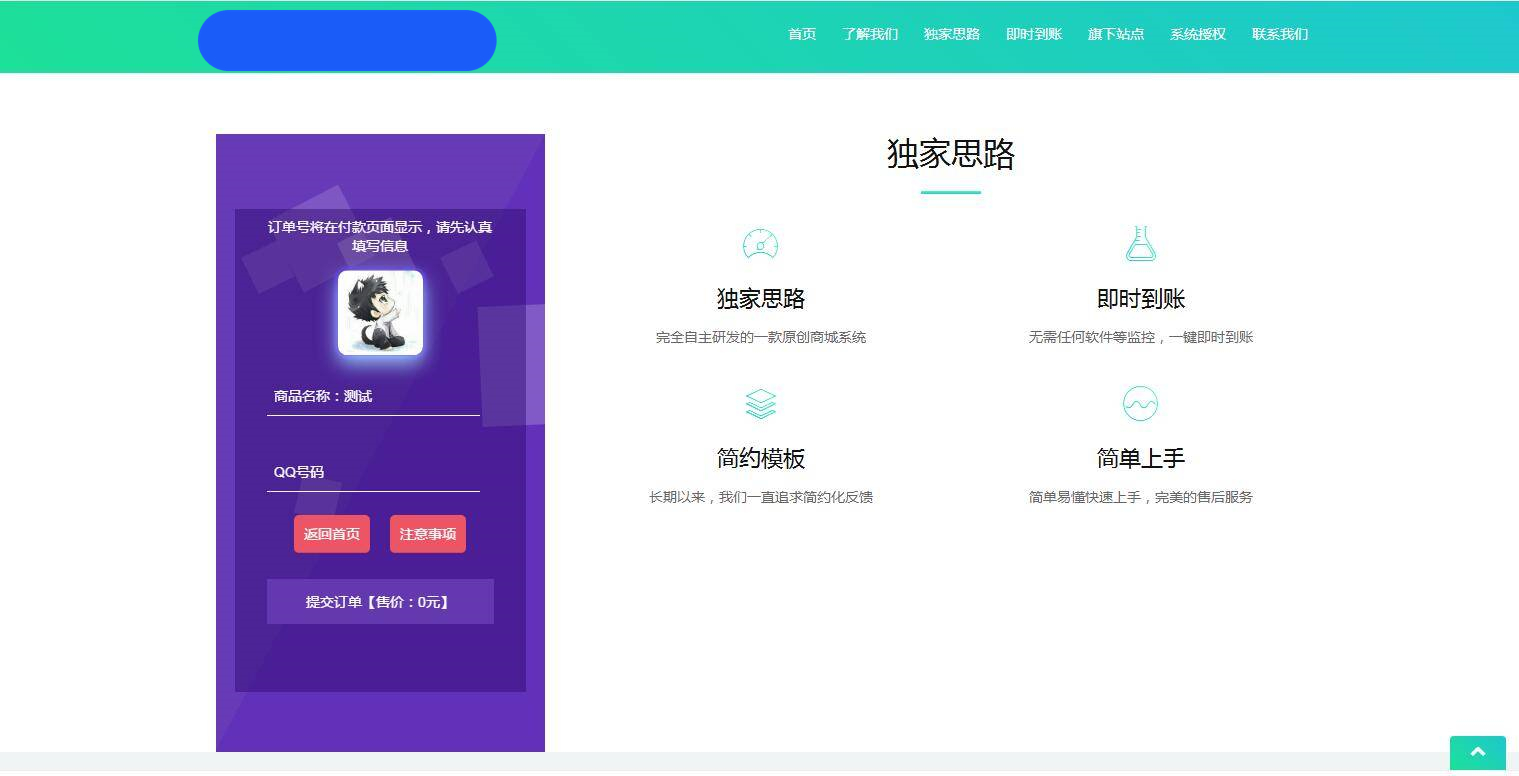Click the layers icon above 简约模板
Viewport: 1519px width, 776px height.
pyautogui.click(x=760, y=403)
